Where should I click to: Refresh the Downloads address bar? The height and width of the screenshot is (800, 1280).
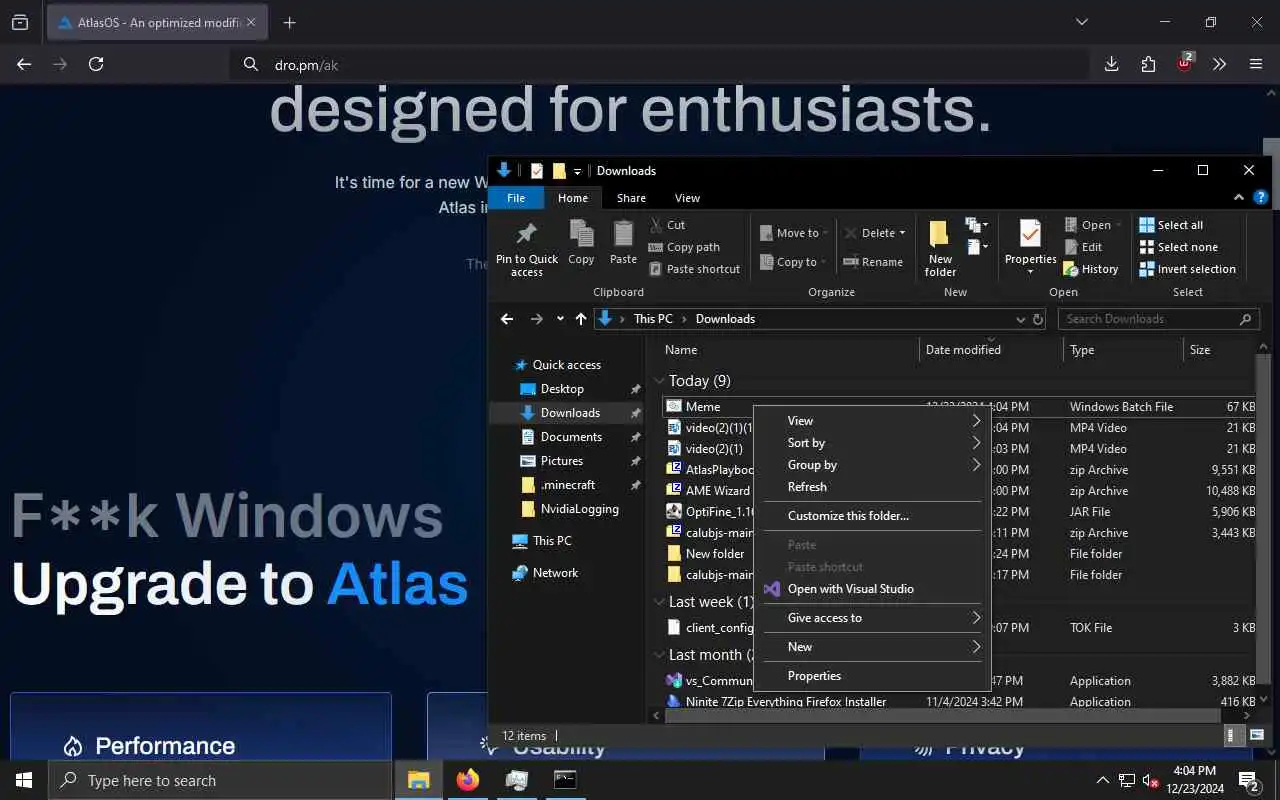click(1038, 319)
